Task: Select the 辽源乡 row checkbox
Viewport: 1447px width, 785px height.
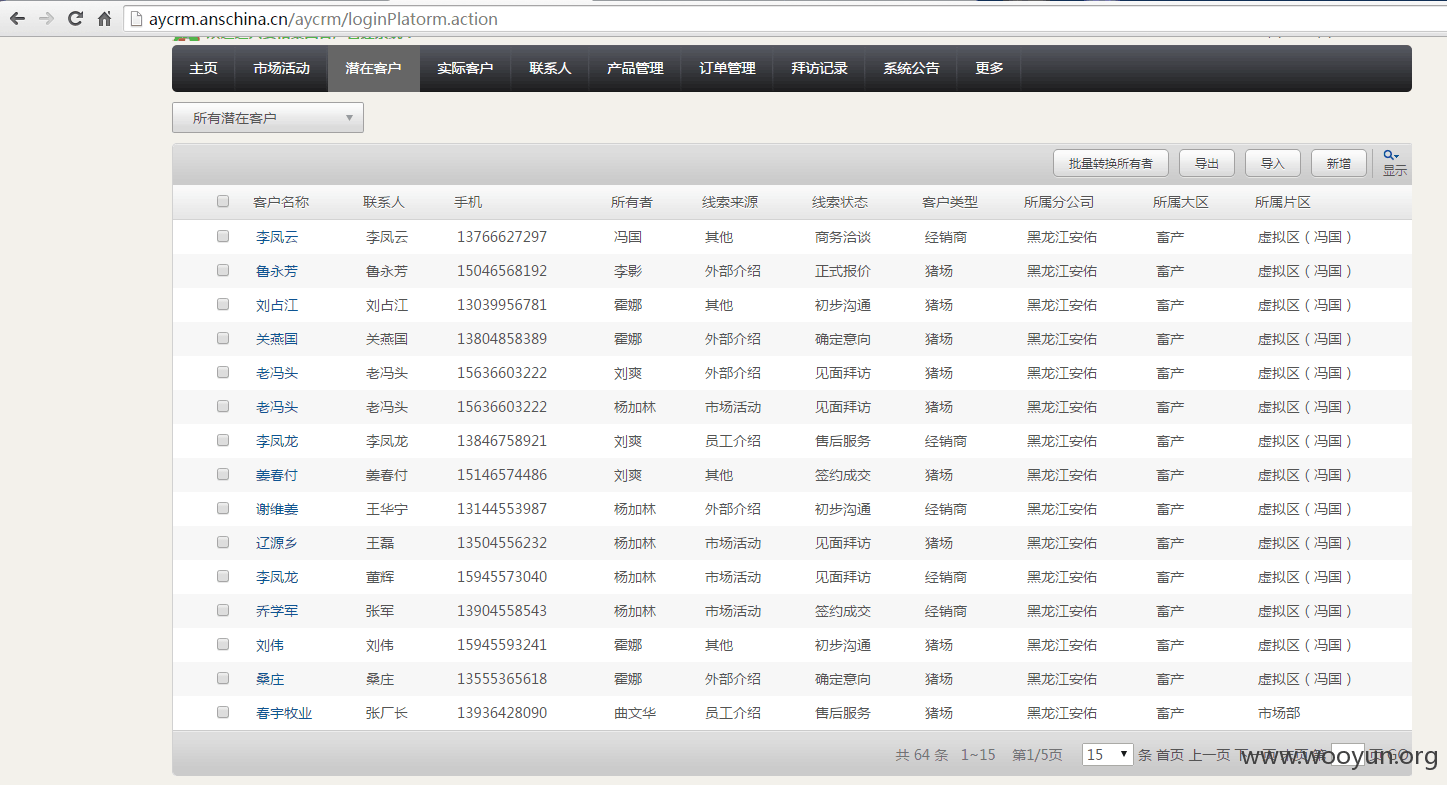Action: click(x=223, y=542)
